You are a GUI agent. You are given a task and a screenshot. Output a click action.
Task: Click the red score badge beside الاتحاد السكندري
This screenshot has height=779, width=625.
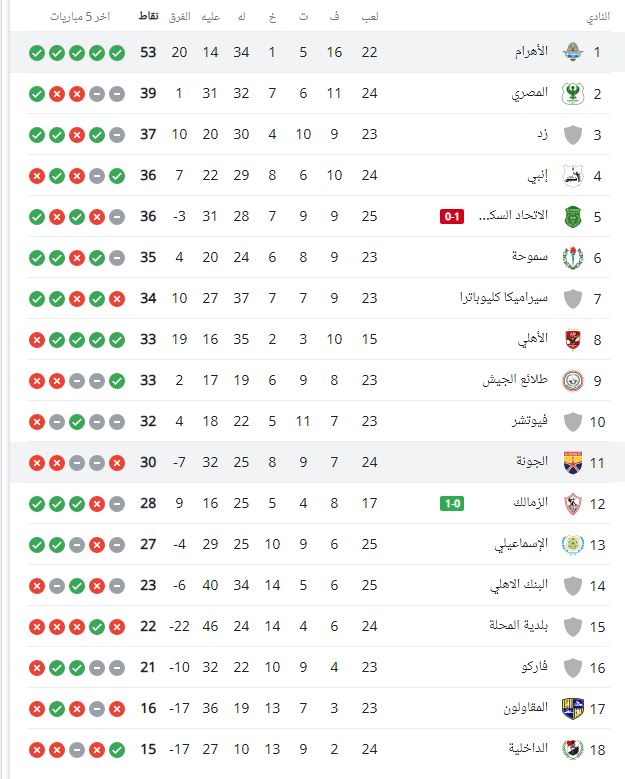(x=452, y=216)
